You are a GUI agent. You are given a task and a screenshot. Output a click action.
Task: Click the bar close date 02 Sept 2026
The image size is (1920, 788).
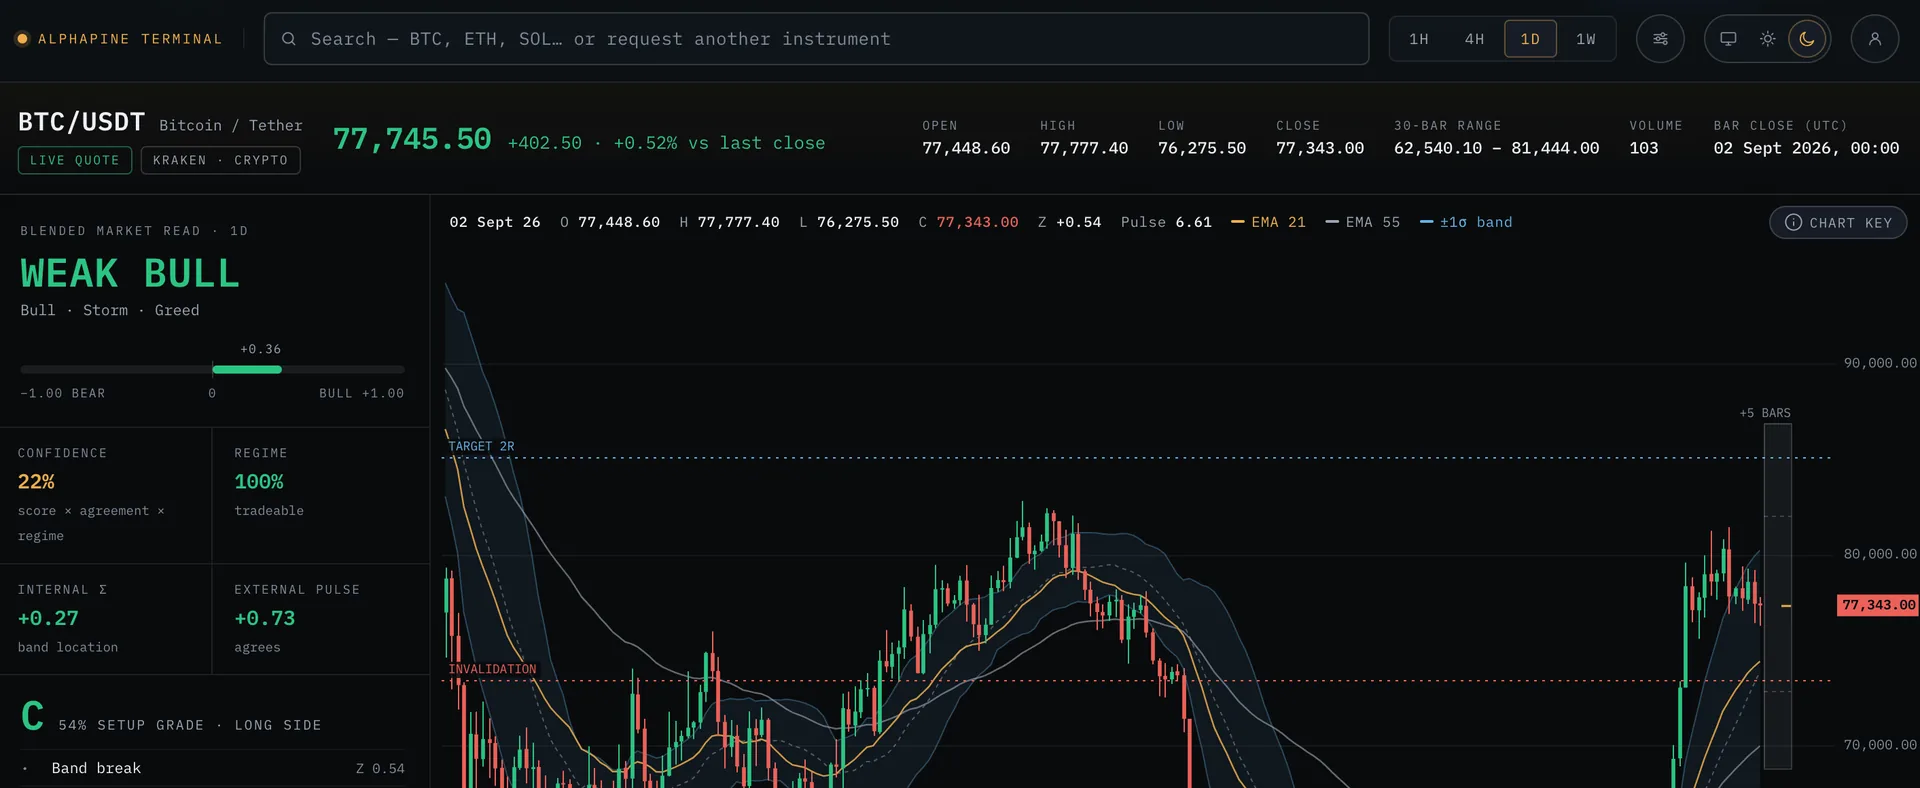pyautogui.click(x=1806, y=148)
